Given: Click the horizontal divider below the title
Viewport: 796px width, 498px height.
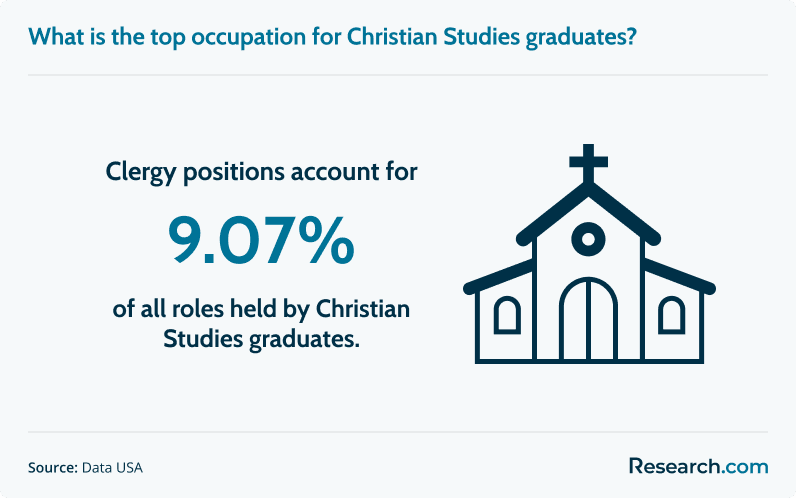Looking at the screenshot, I should coord(398,75).
